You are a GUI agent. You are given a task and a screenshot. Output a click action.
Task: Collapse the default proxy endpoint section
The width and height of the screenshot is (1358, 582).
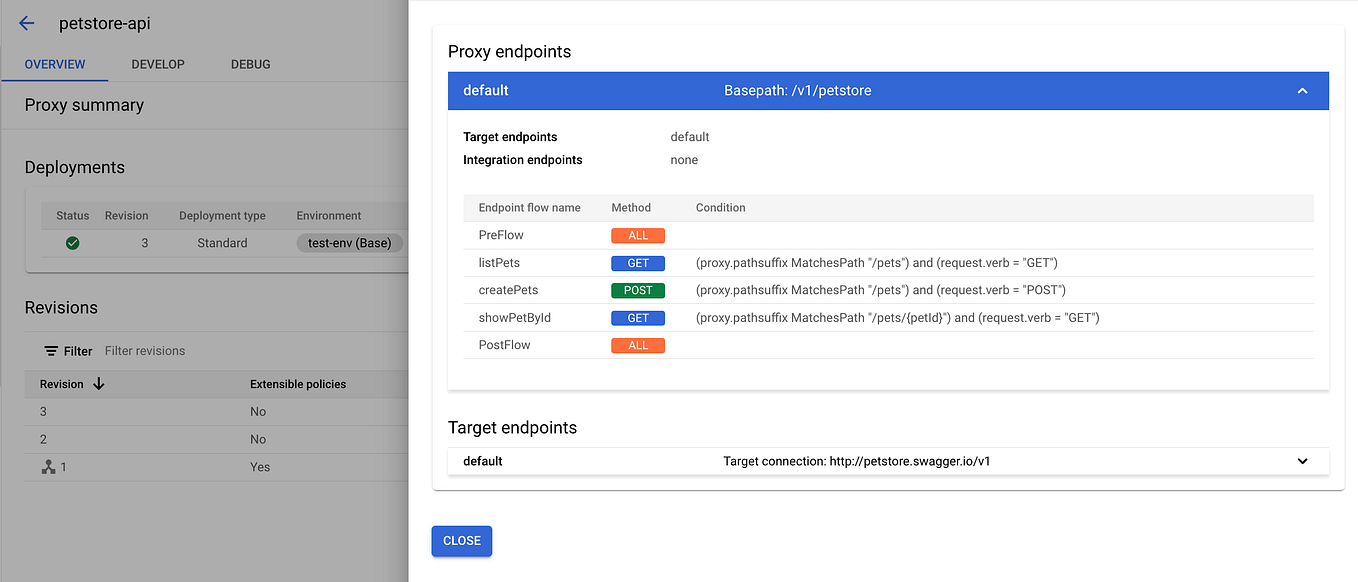1302,90
